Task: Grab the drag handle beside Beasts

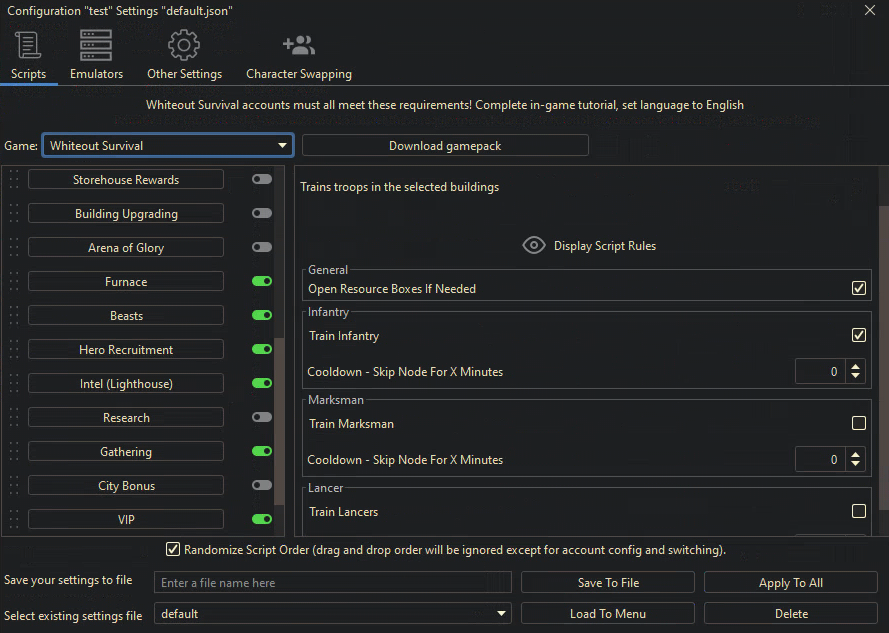Action: tap(14, 315)
